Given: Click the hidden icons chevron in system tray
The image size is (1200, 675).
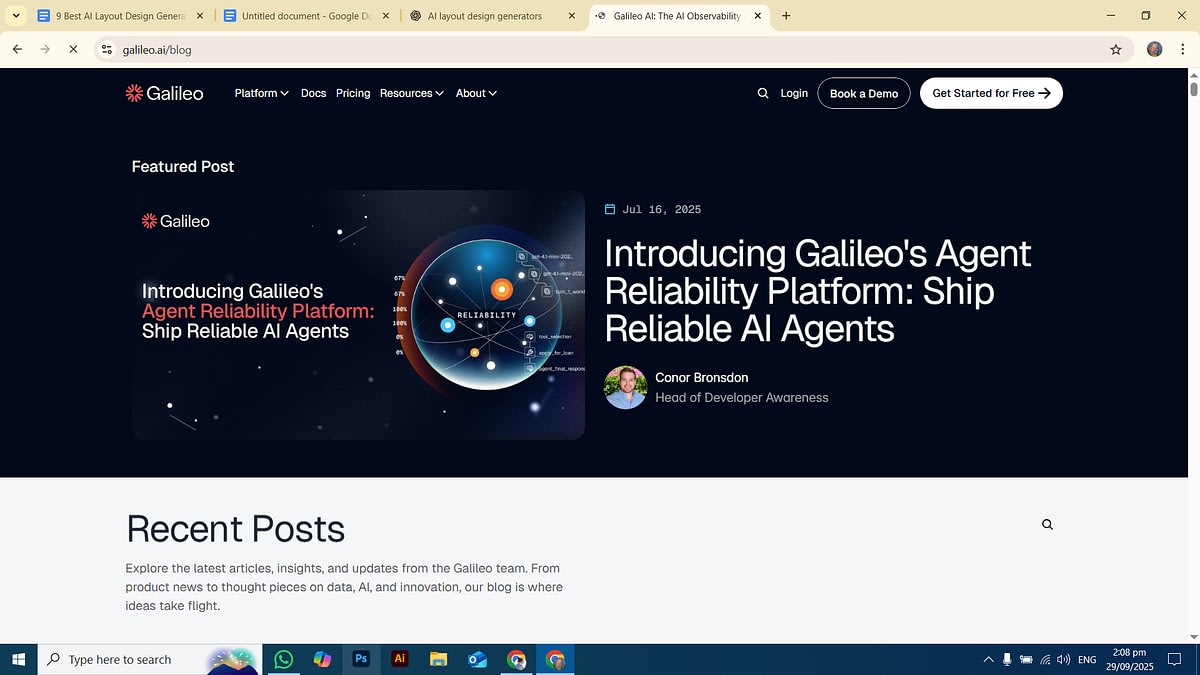Looking at the screenshot, I should 988,659.
